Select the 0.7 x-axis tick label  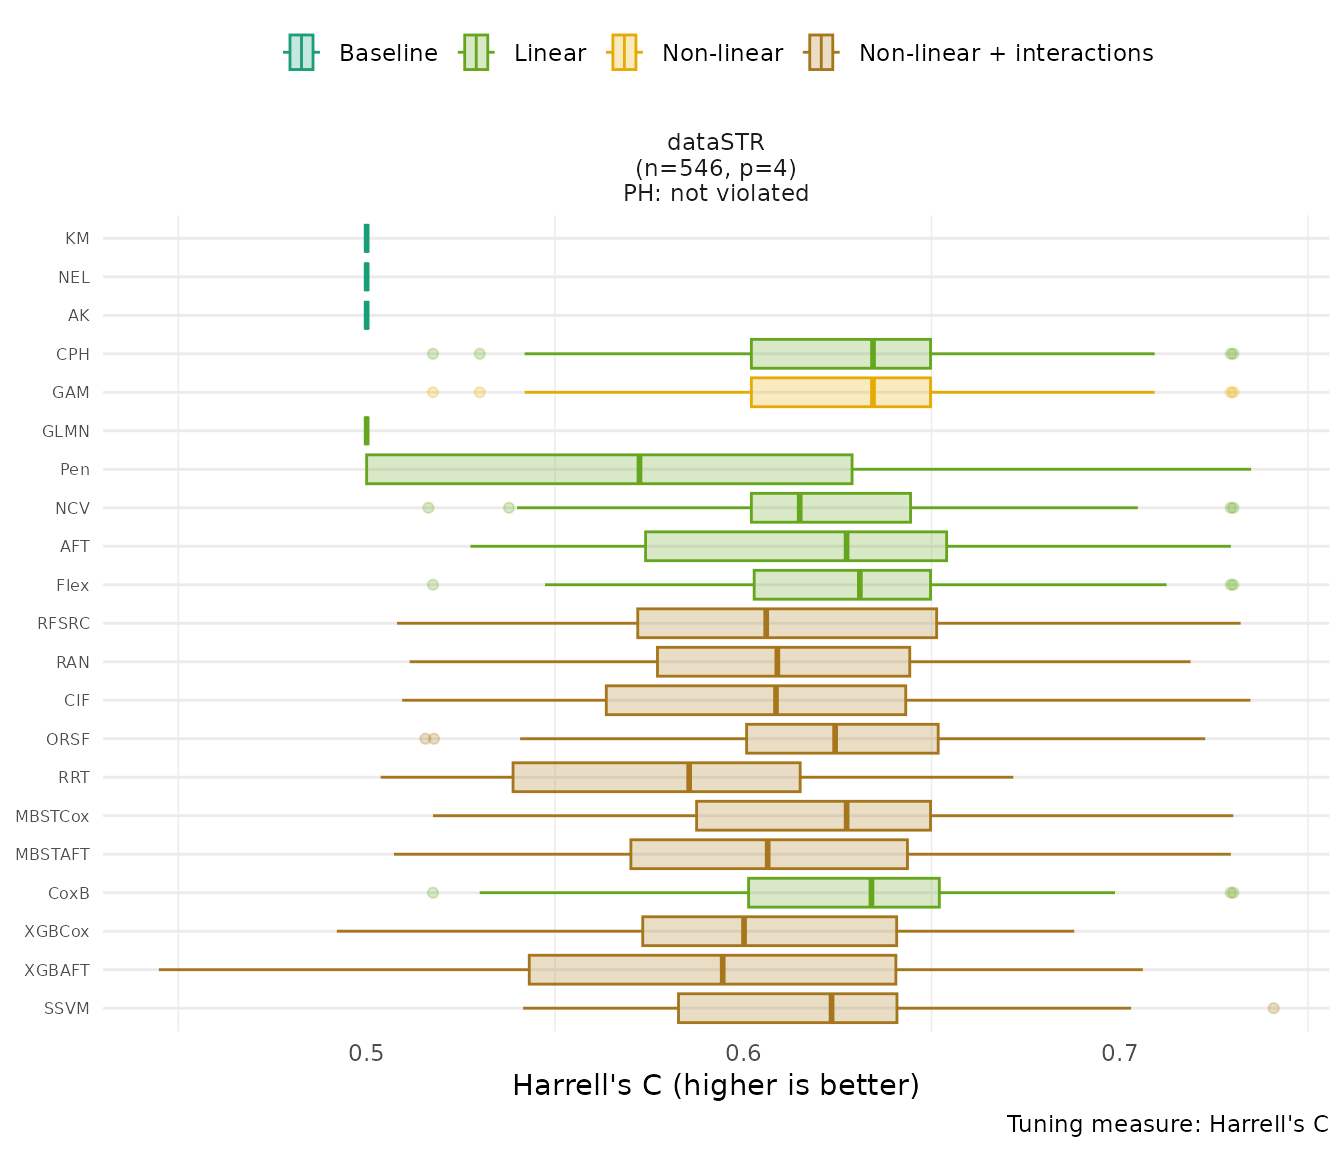coord(1120,1053)
